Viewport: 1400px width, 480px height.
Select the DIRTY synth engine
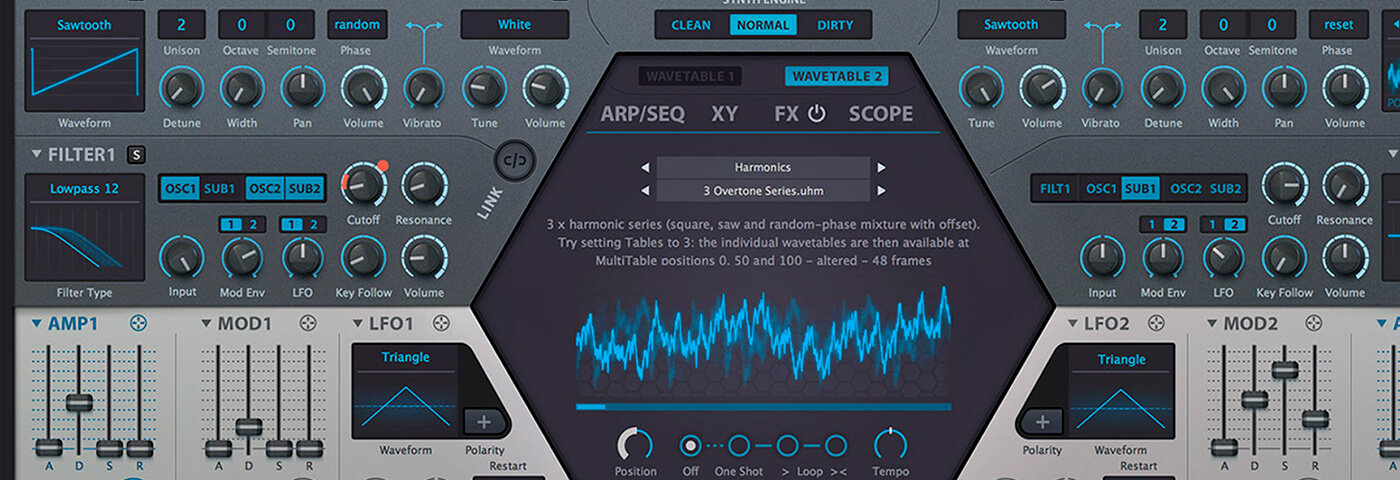[835, 25]
